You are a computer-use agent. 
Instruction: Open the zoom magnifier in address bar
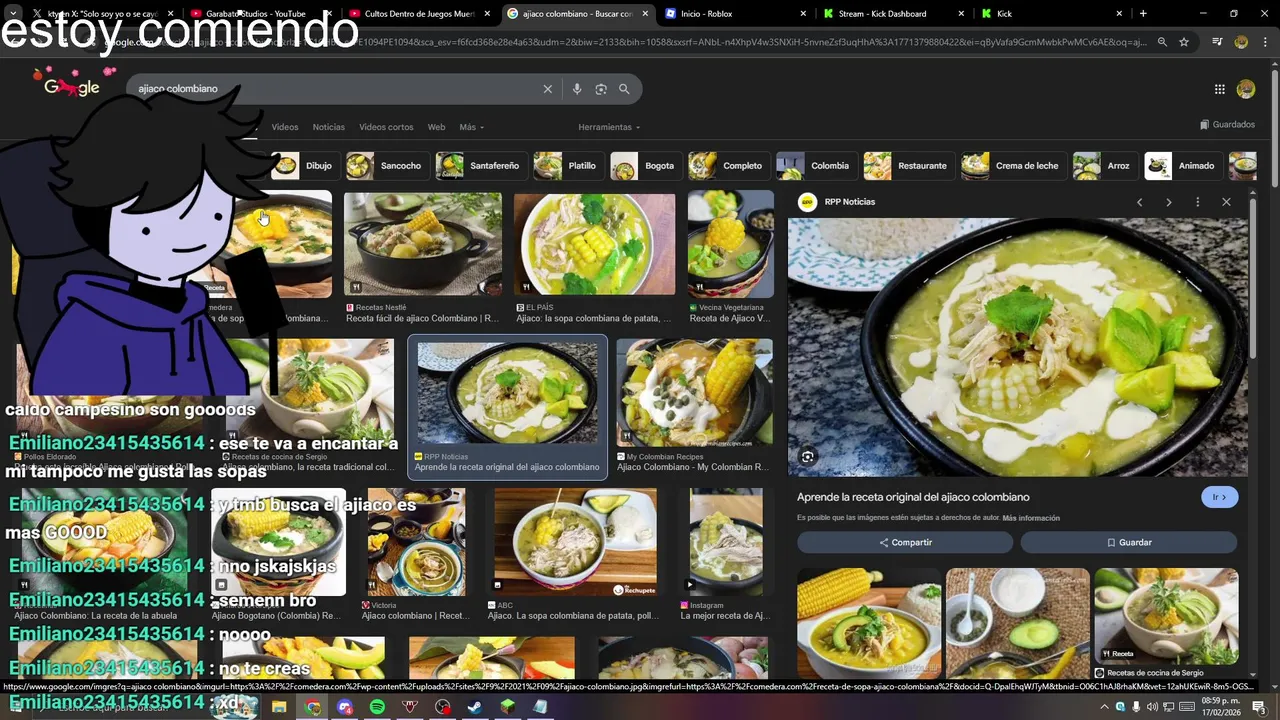[1162, 42]
